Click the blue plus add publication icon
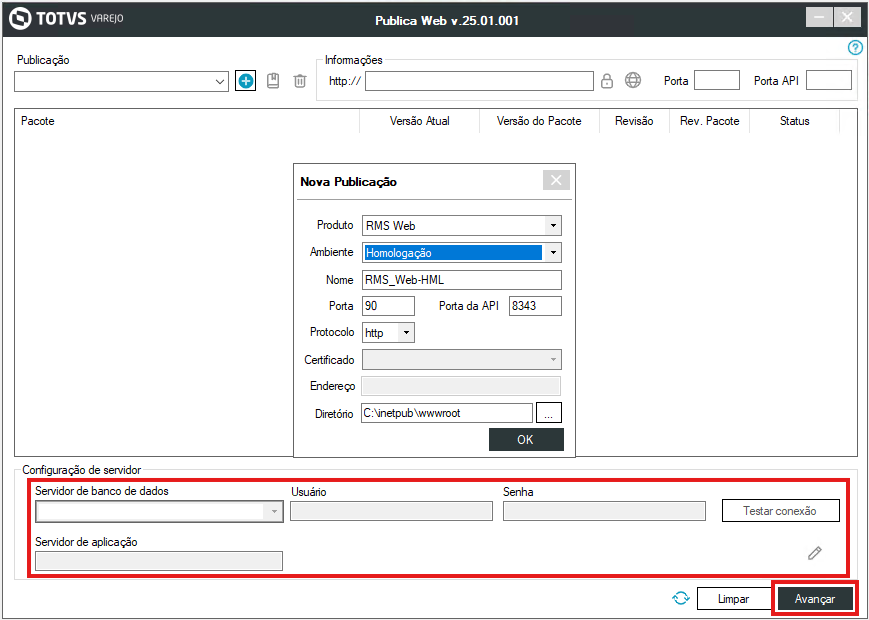 point(246,81)
